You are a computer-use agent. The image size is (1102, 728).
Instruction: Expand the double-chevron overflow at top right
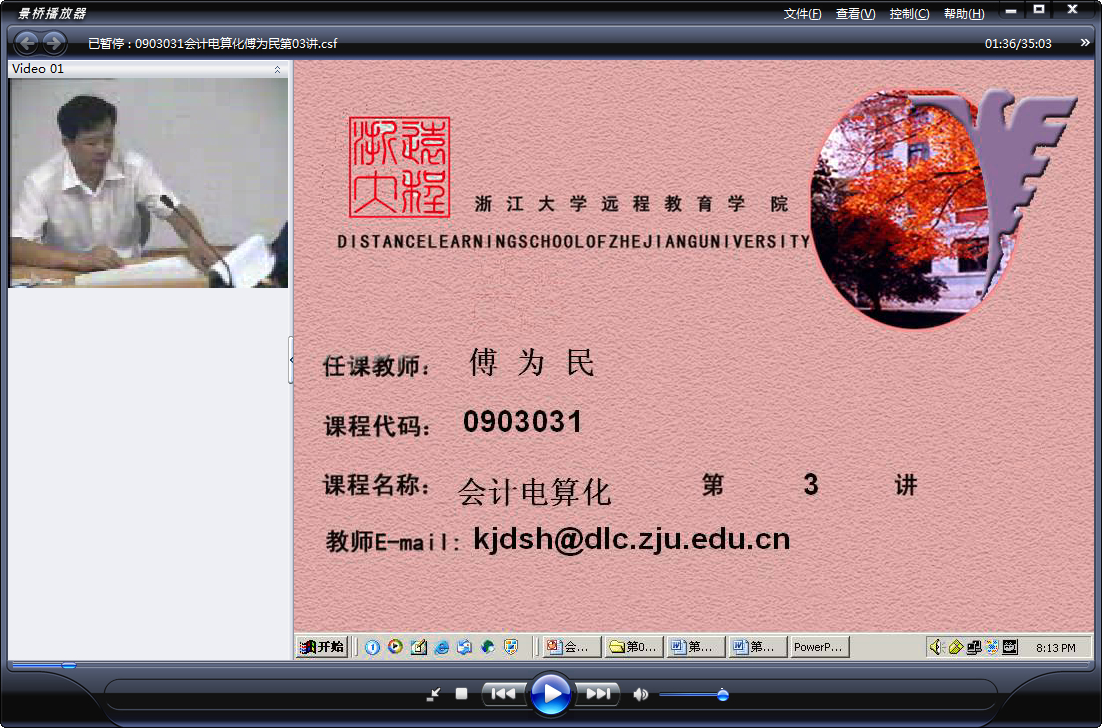click(x=1084, y=43)
